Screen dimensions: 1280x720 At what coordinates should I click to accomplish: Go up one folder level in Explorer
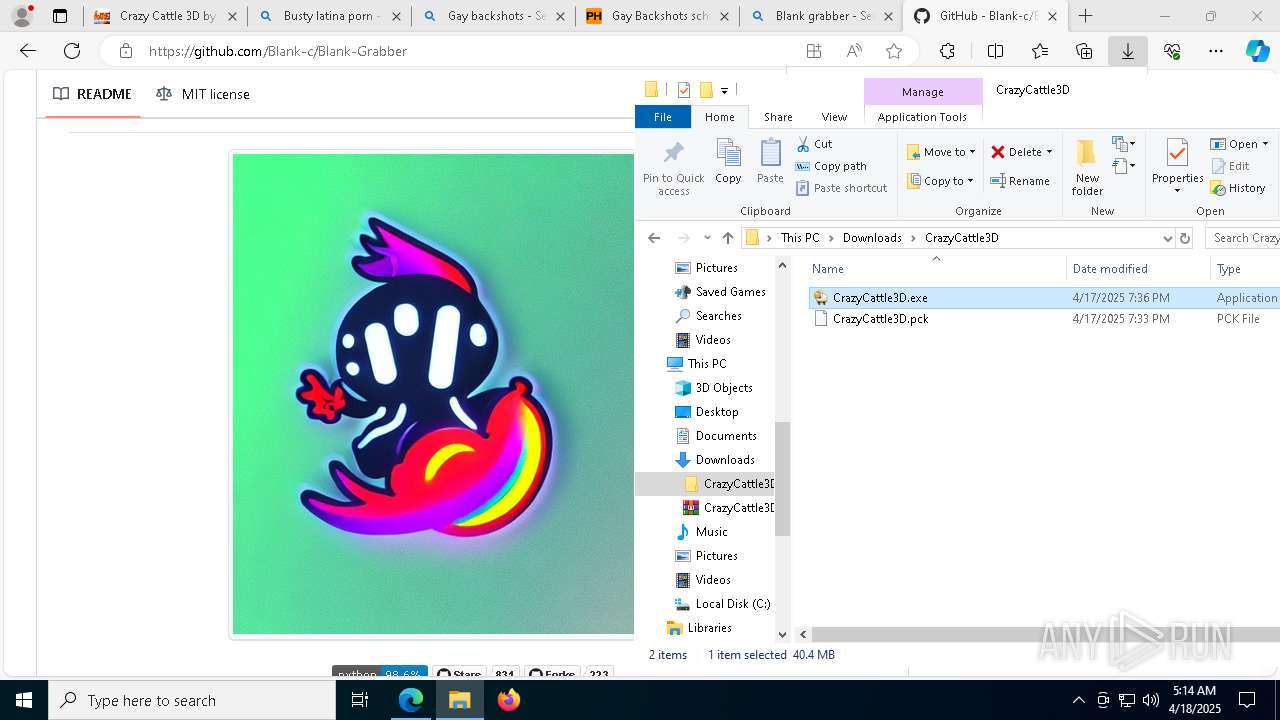pos(728,238)
